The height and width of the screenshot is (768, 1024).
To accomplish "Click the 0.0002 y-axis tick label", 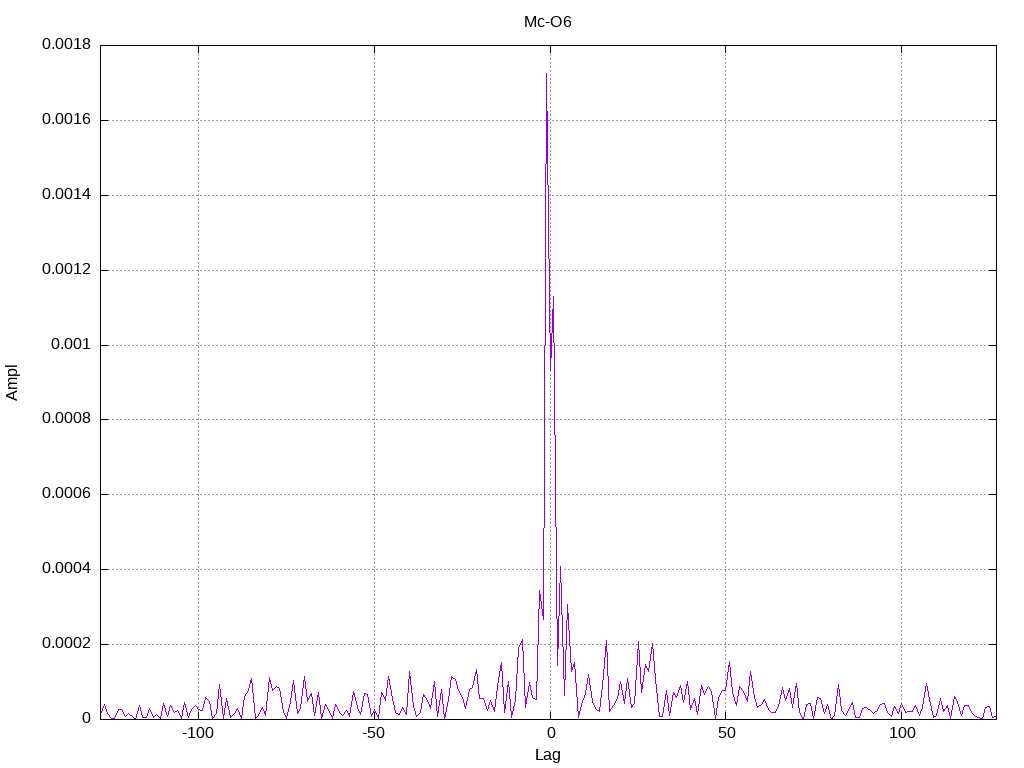I will tap(67, 643).
